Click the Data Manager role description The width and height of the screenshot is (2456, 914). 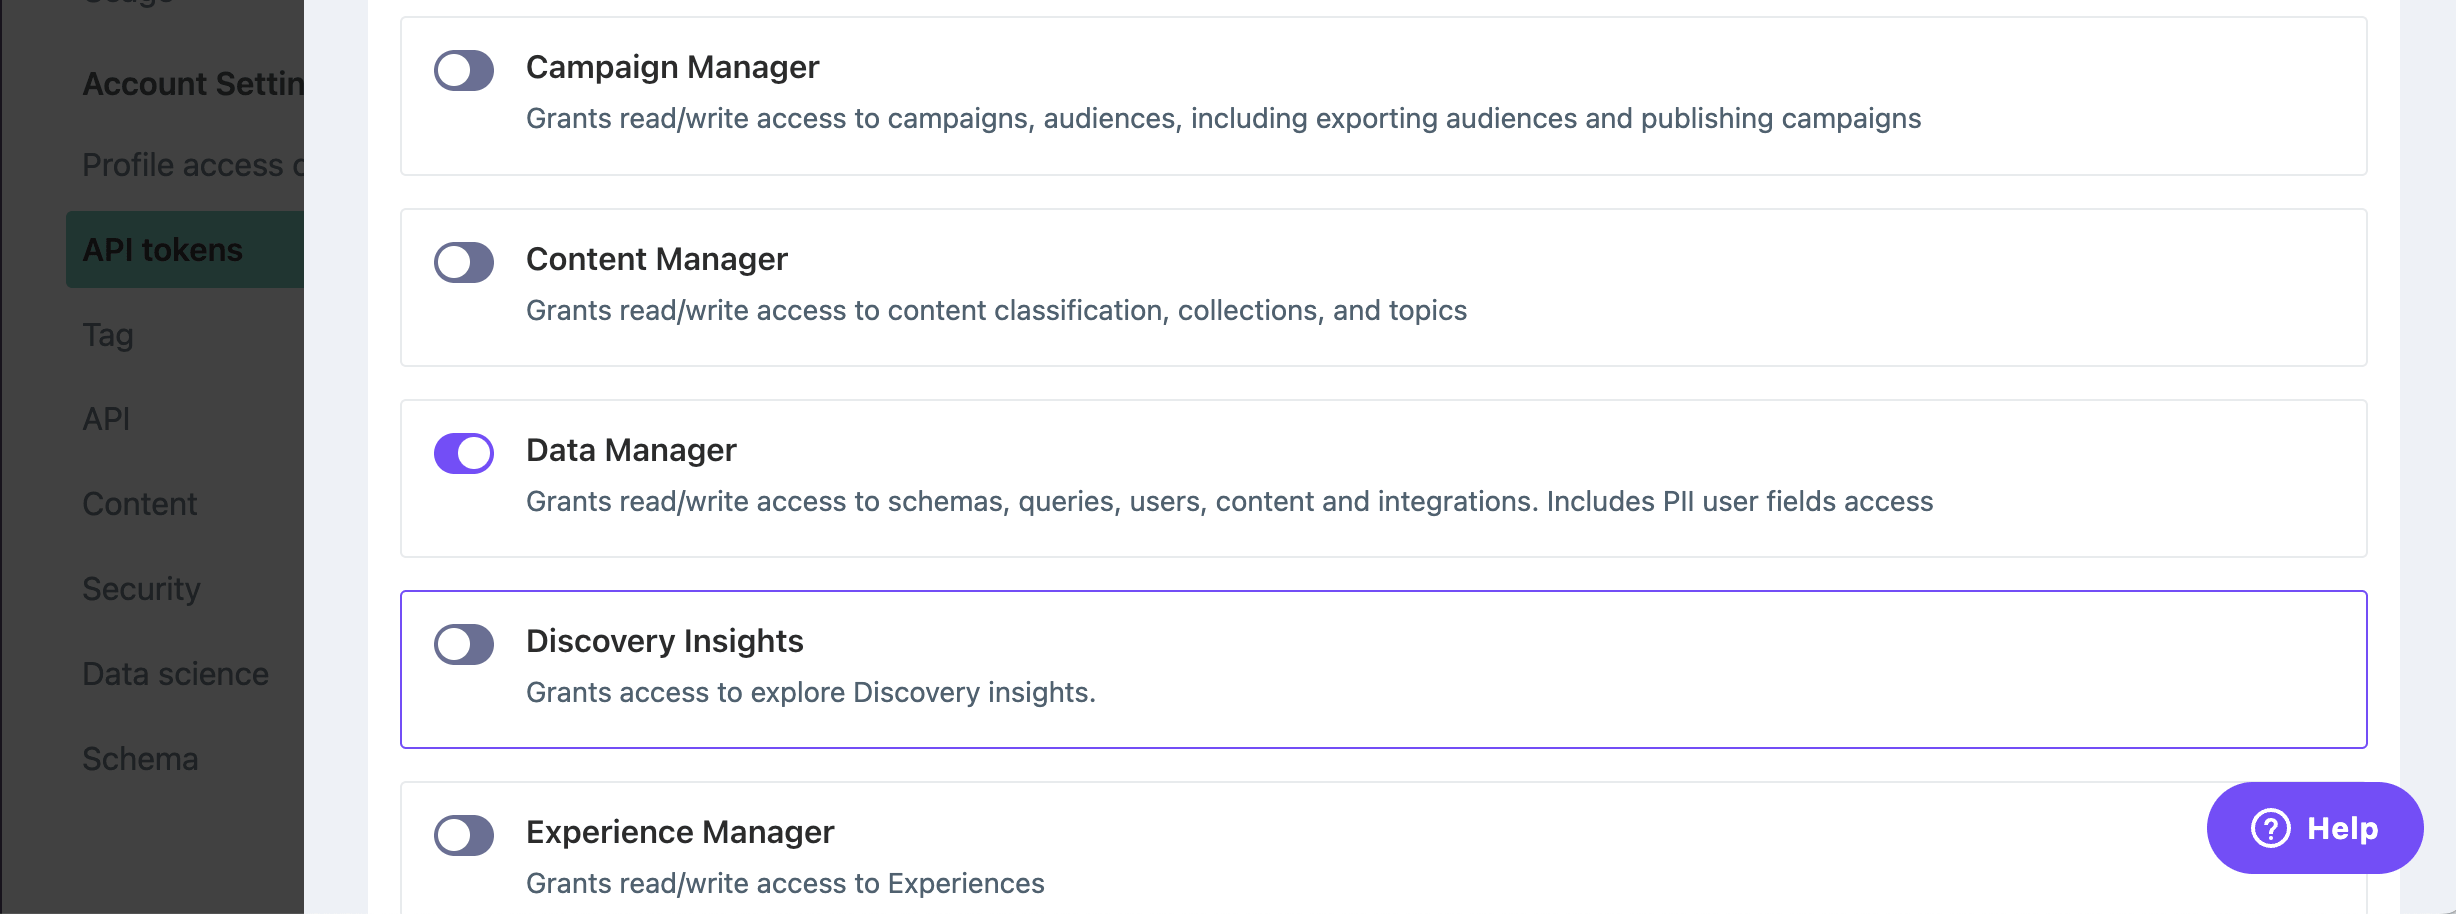point(1229,501)
